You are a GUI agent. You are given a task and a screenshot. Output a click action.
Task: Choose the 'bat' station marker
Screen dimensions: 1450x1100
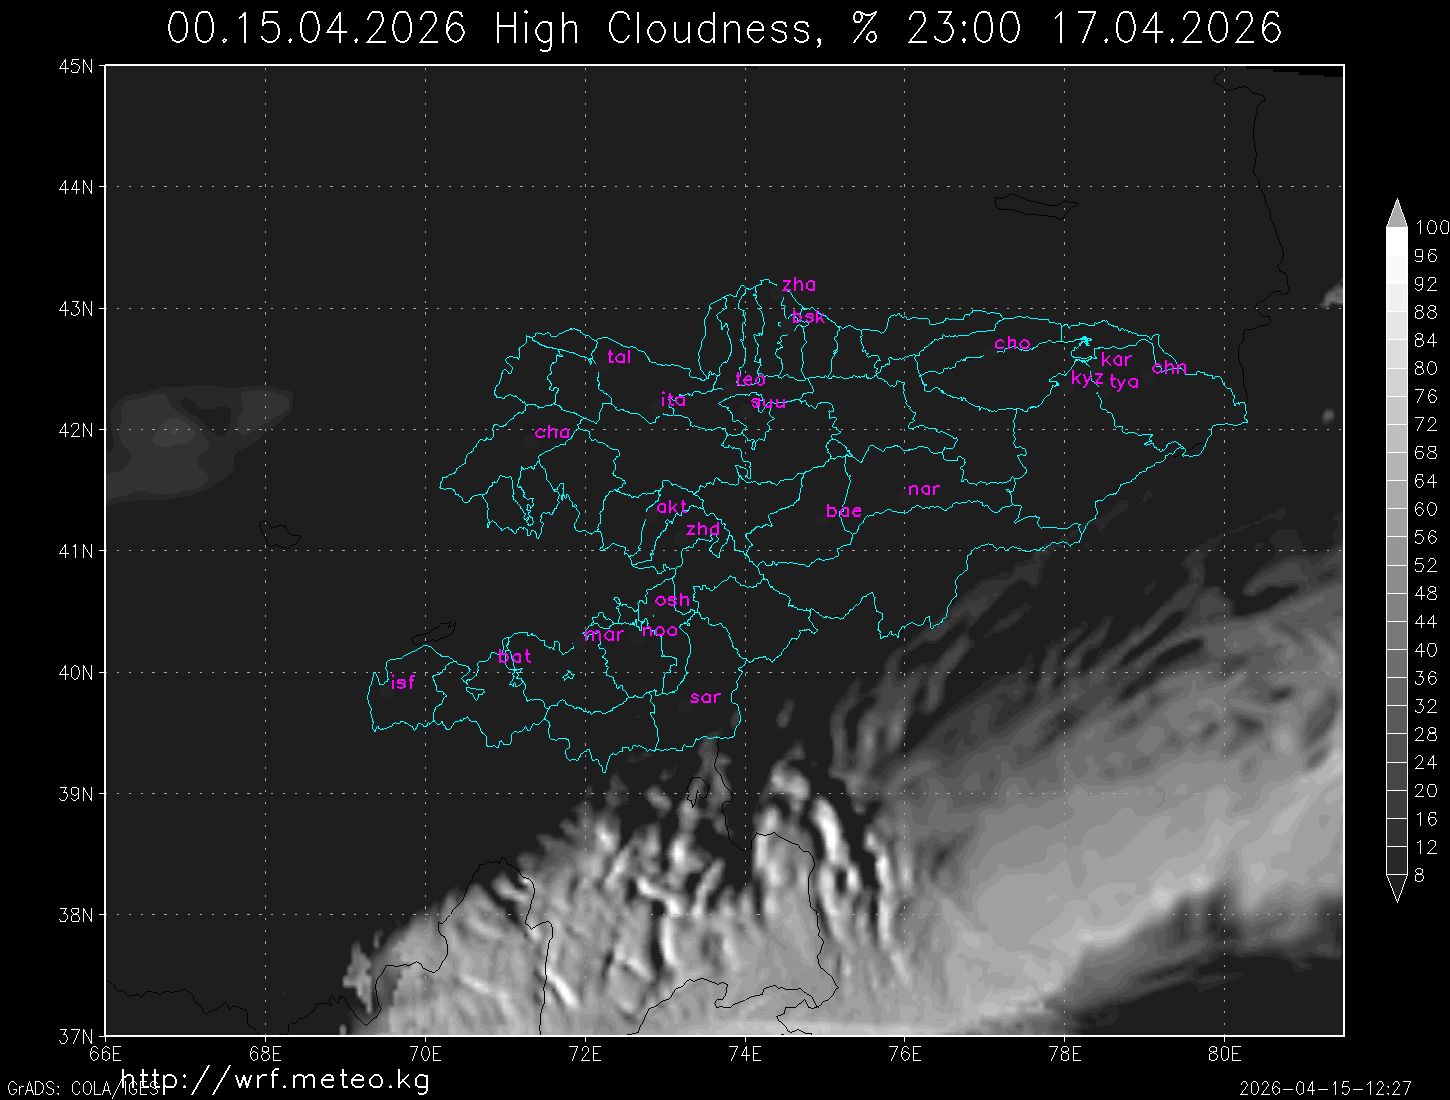click(514, 657)
